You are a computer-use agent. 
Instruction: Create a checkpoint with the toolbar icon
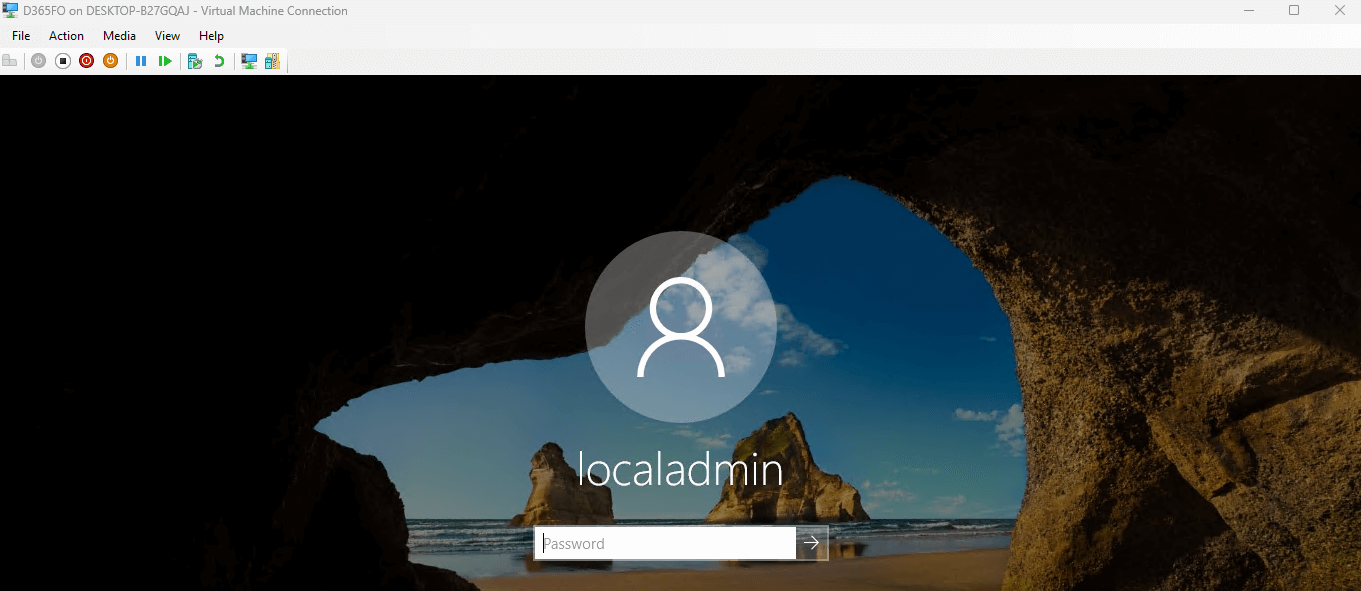pyautogui.click(x=195, y=61)
